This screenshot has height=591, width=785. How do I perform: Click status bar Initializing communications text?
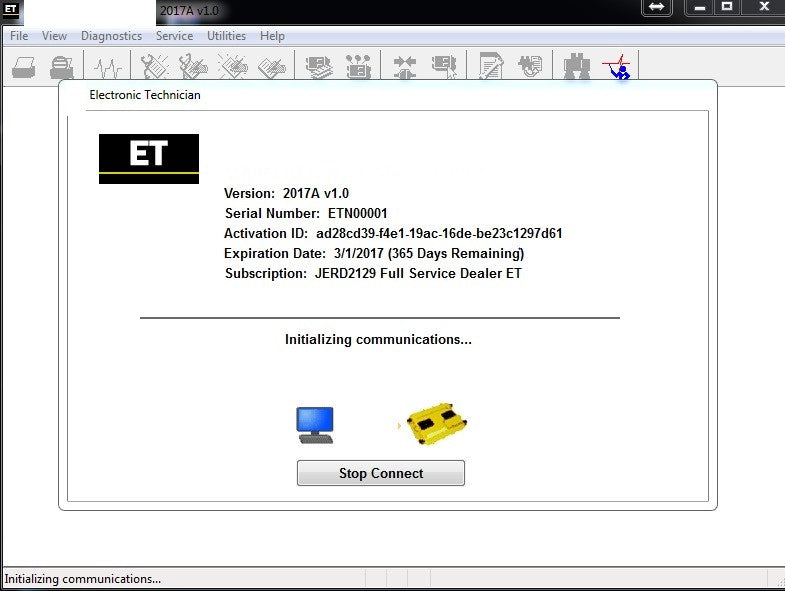click(x=83, y=579)
